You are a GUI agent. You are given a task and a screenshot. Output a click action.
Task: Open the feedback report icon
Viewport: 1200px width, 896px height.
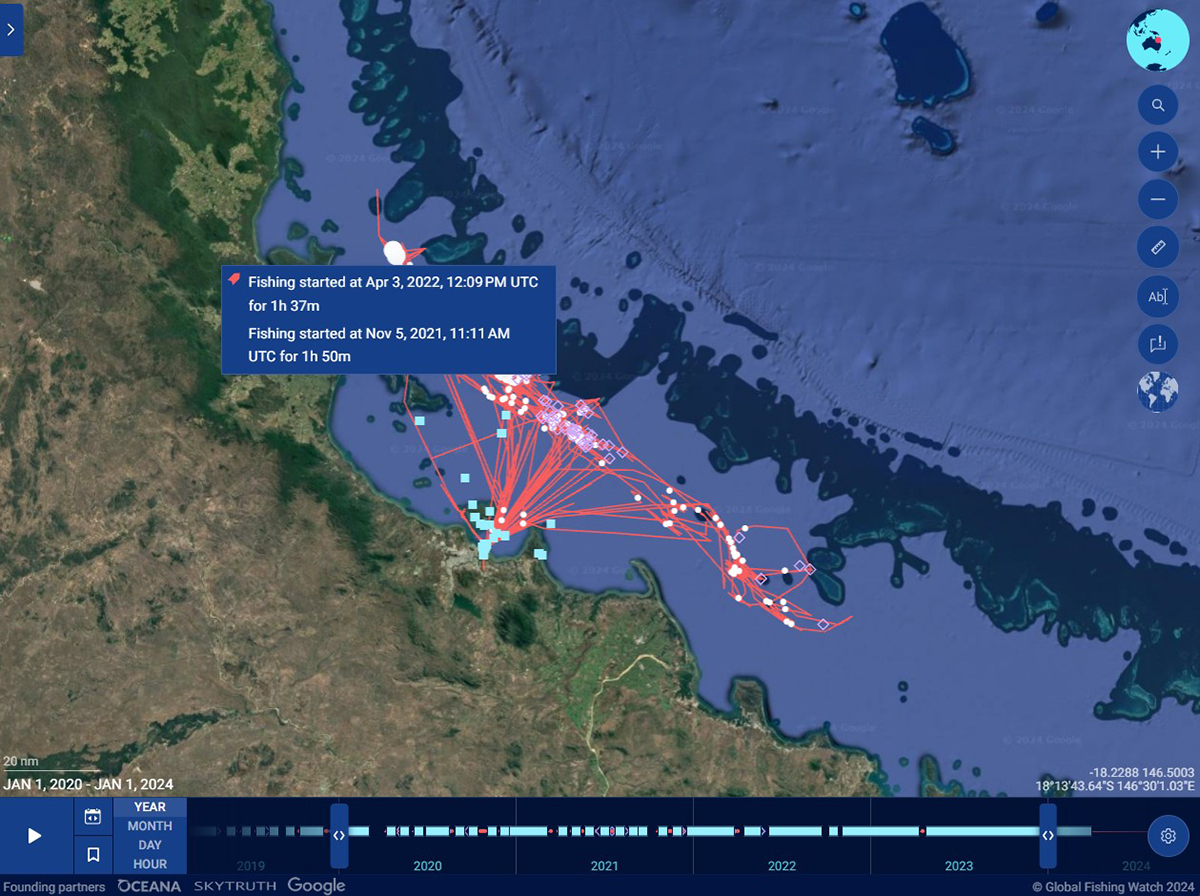pyautogui.click(x=1158, y=343)
